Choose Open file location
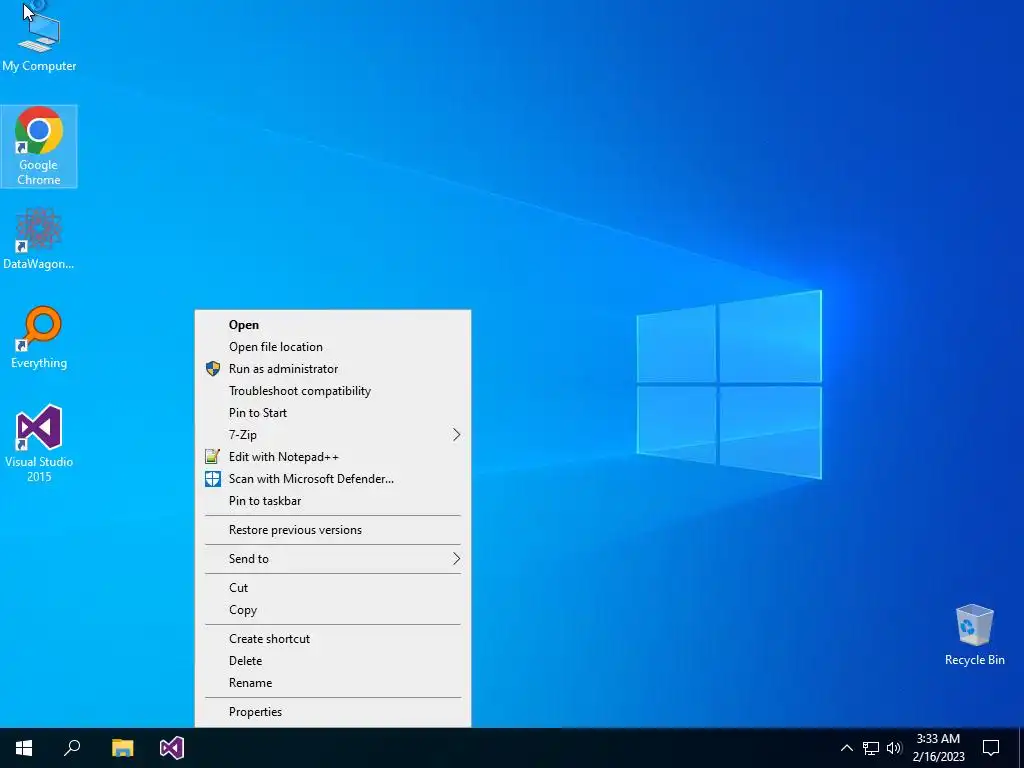The image size is (1024, 768). (x=333, y=347)
